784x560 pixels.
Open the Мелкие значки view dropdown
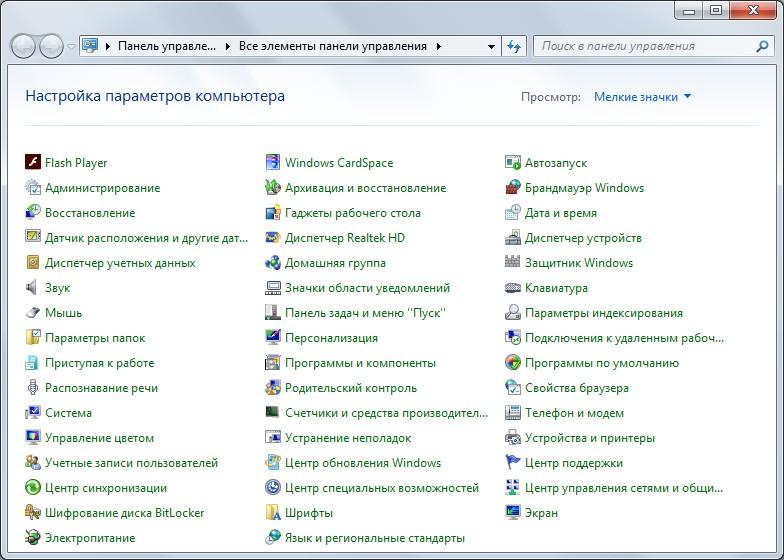[x=642, y=96]
